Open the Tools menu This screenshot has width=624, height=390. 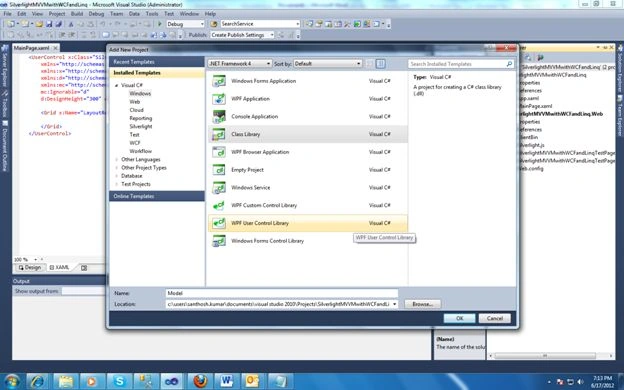click(x=152, y=14)
